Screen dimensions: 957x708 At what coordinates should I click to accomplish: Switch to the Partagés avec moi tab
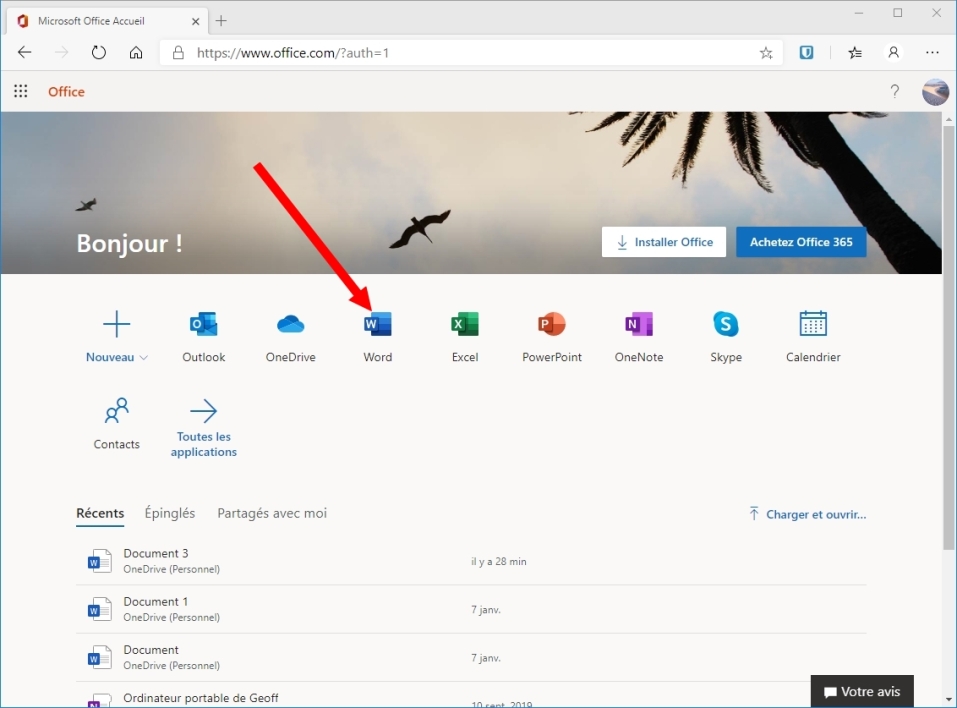[x=272, y=513]
